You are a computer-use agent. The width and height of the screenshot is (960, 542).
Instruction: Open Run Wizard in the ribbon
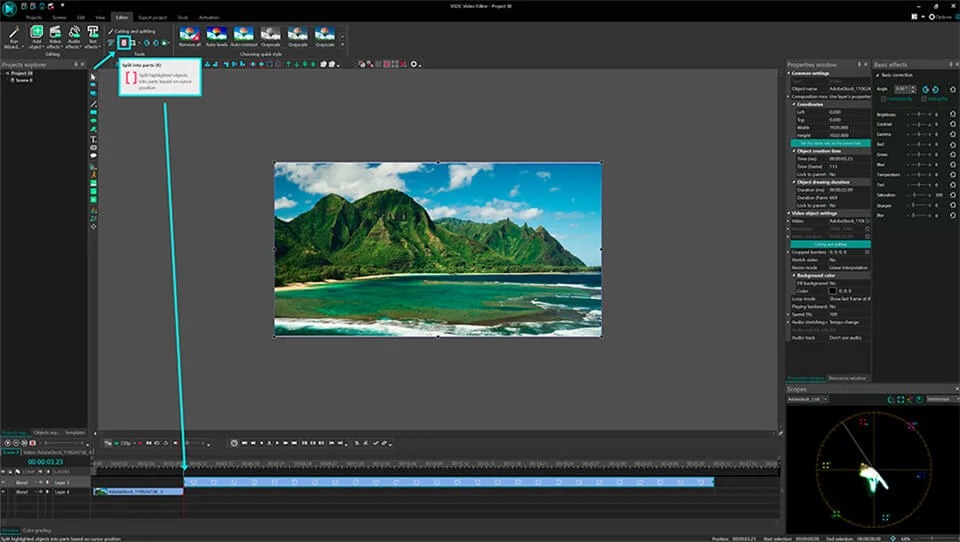tap(13, 37)
